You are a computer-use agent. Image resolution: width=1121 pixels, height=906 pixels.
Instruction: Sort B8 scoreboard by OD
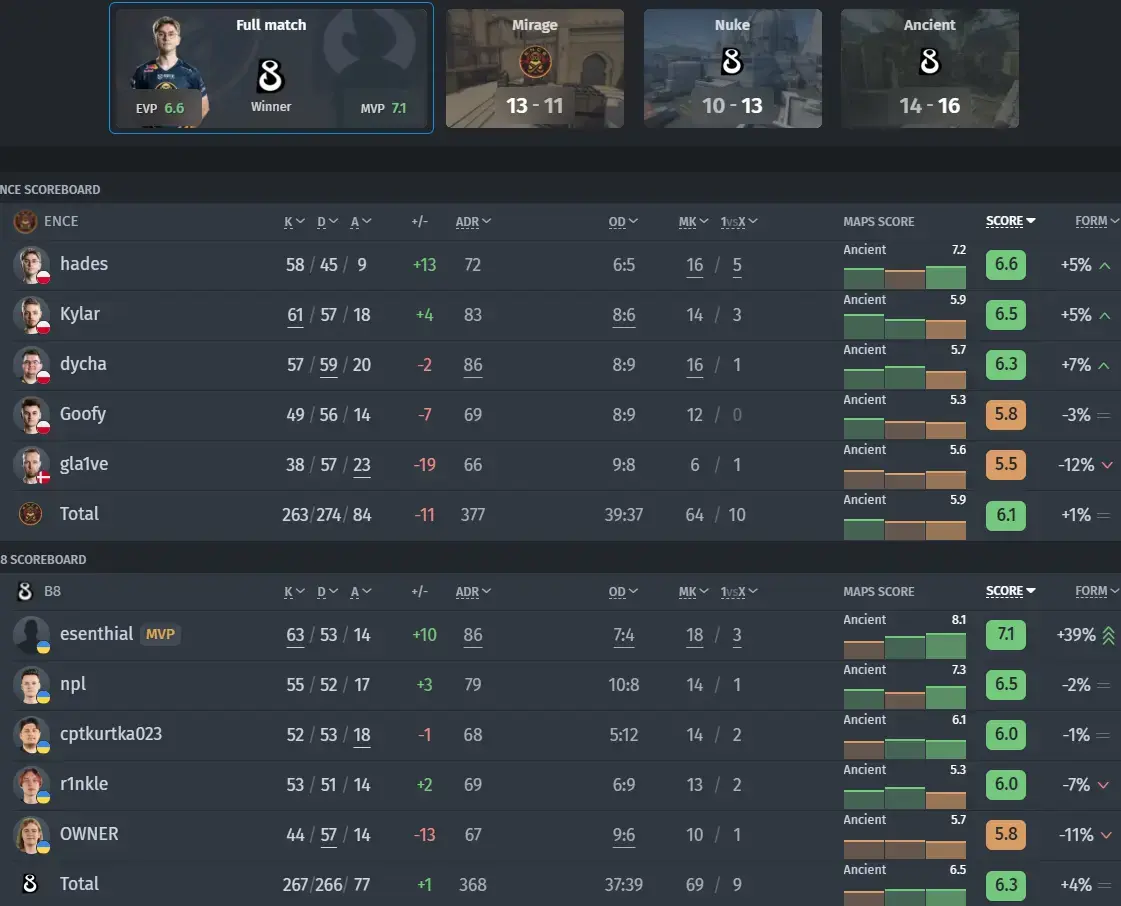(x=623, y=591)
